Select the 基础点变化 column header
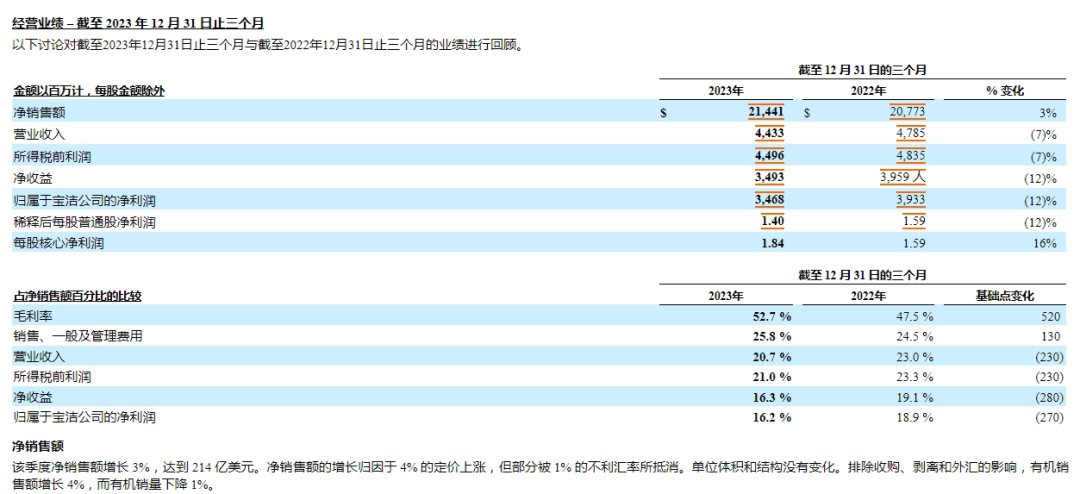The height and width of the screenshot is (494, 1080). click(1003, 296)
